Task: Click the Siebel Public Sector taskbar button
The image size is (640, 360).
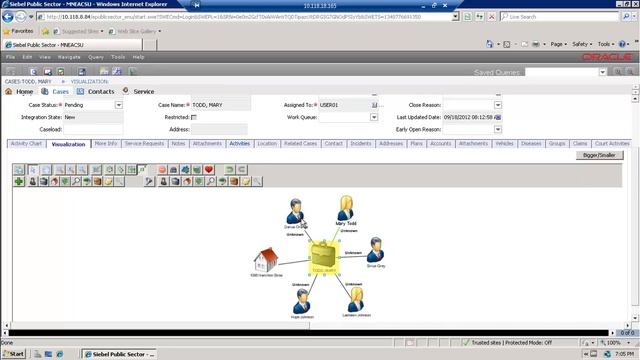Action: click(119, 354)
